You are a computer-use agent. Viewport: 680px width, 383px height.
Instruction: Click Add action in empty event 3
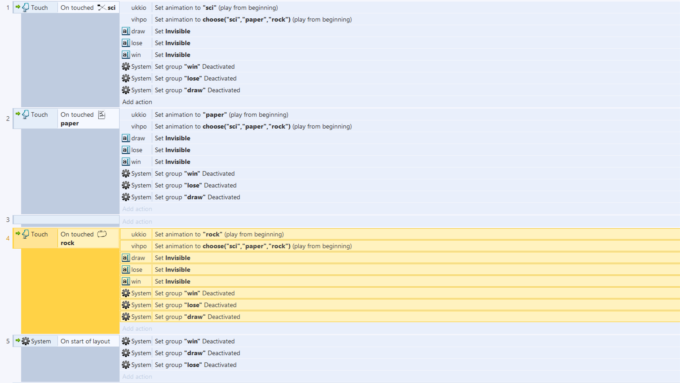pyautogui.click(x=137, y=222)
